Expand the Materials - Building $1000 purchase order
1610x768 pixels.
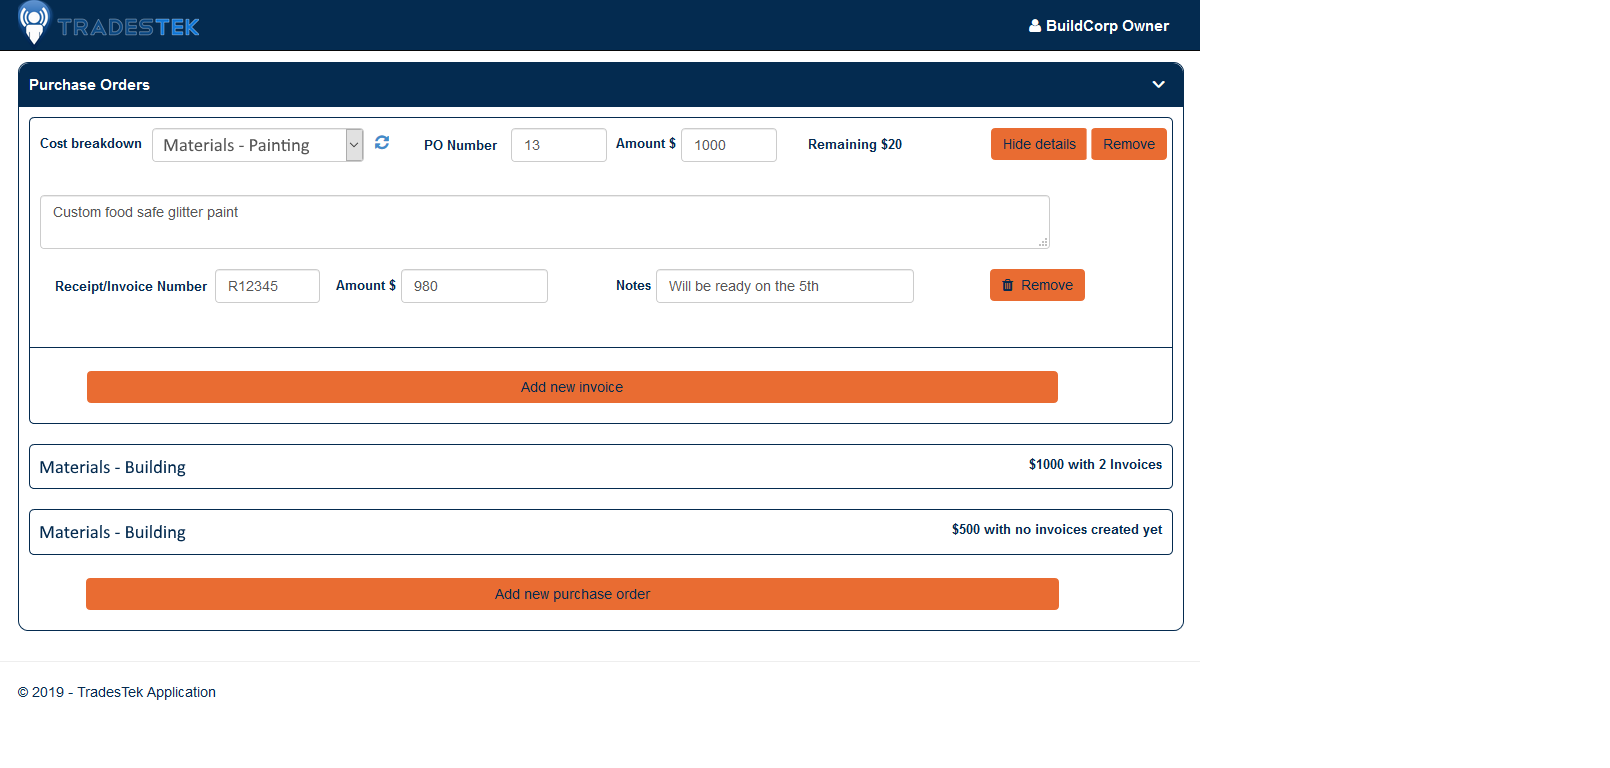(600, 467)
